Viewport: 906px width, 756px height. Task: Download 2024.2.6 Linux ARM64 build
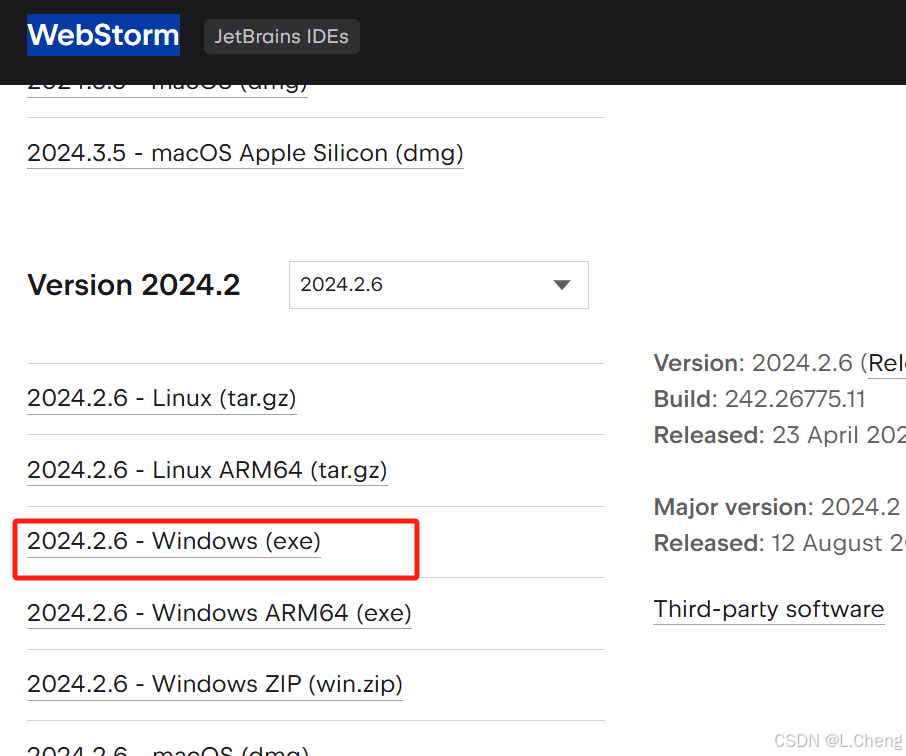(x=206, y=470)
